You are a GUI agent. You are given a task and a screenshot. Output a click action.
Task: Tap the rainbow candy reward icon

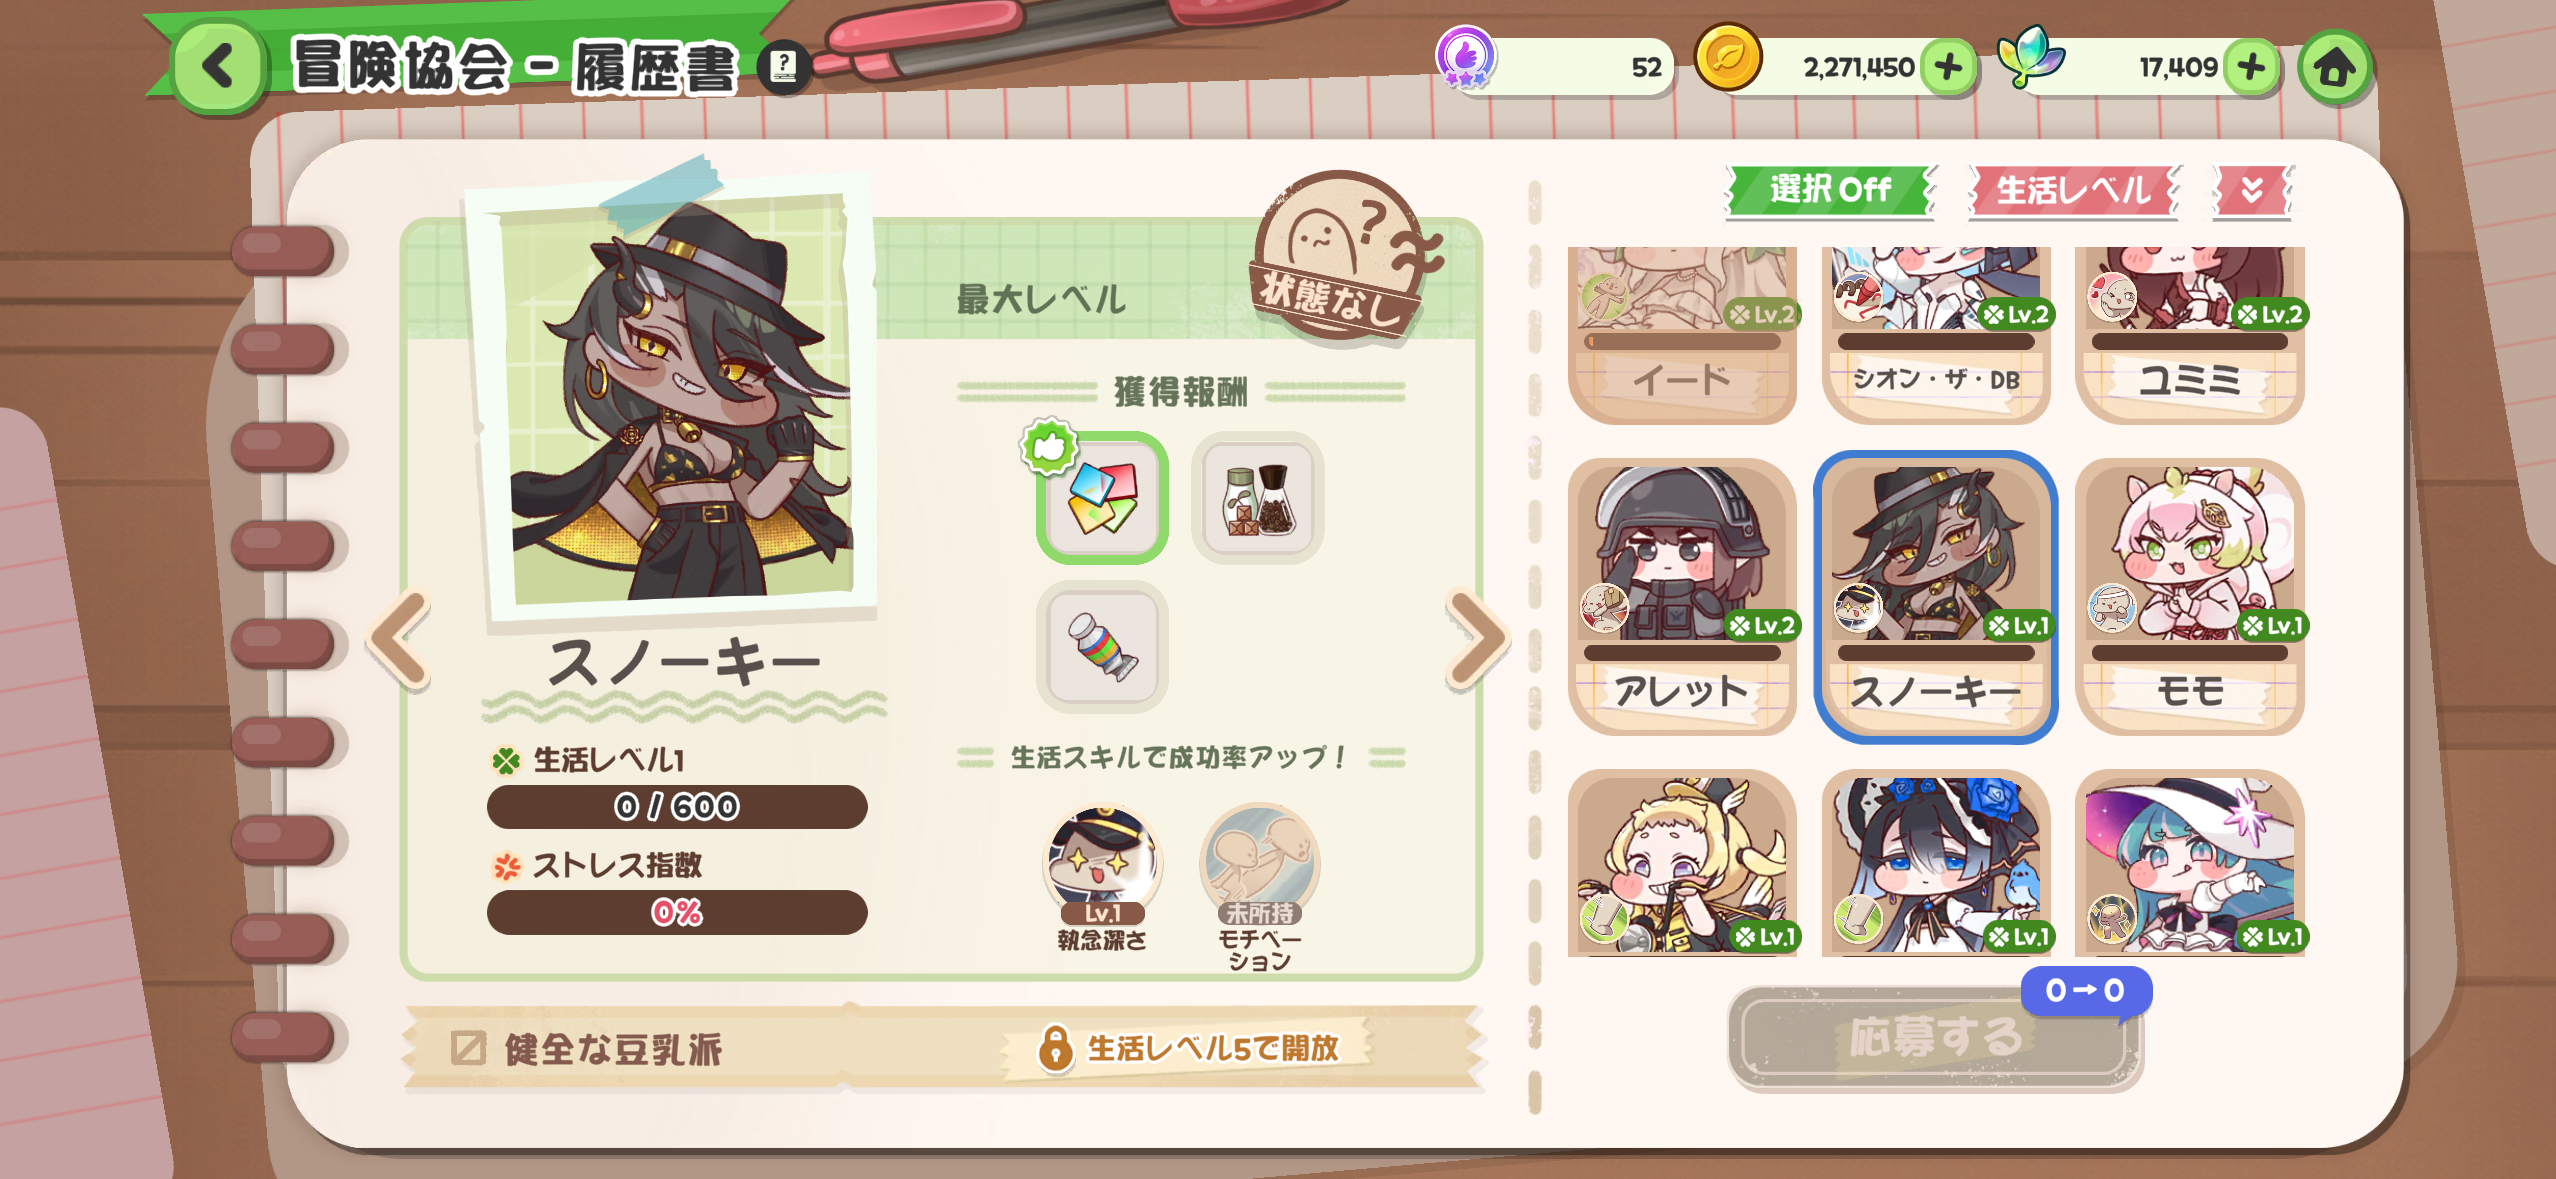[1102, 647]
